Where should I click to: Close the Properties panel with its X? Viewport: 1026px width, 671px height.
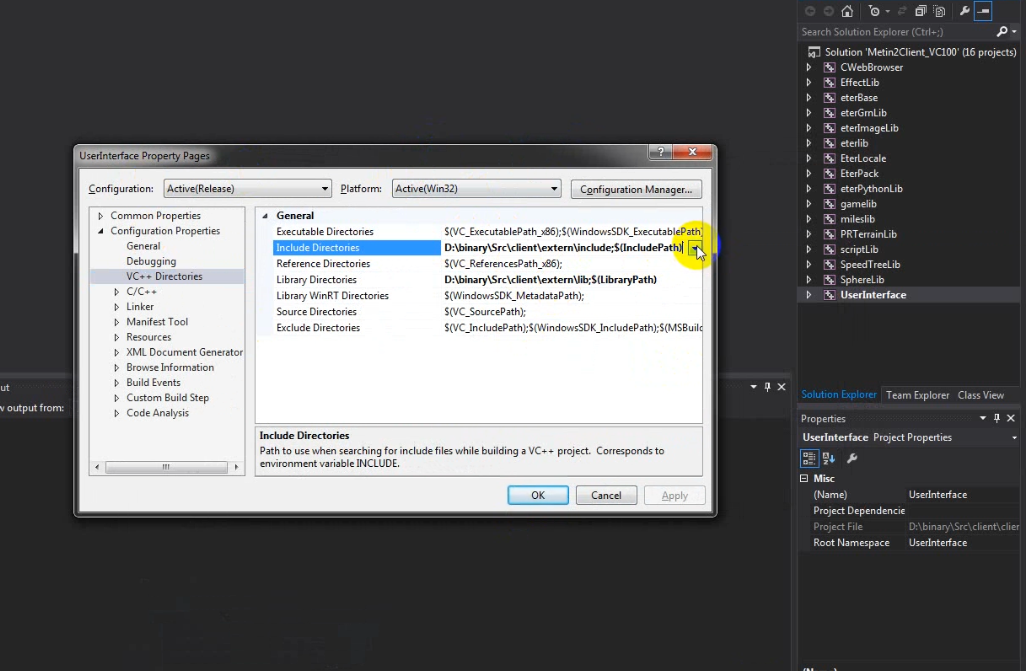(x=1011, y=418)
